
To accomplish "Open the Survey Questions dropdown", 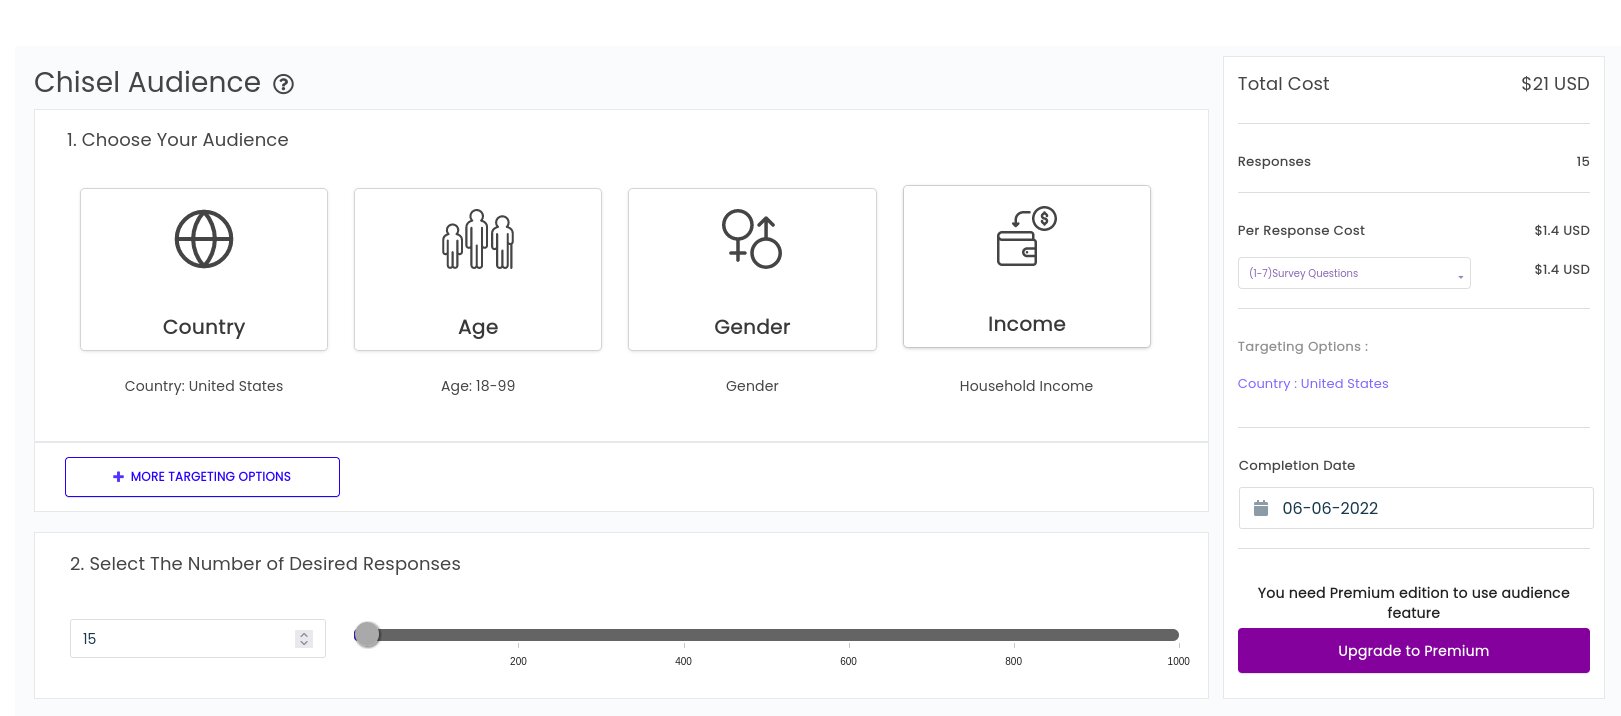I will (x=1353, y=273).
